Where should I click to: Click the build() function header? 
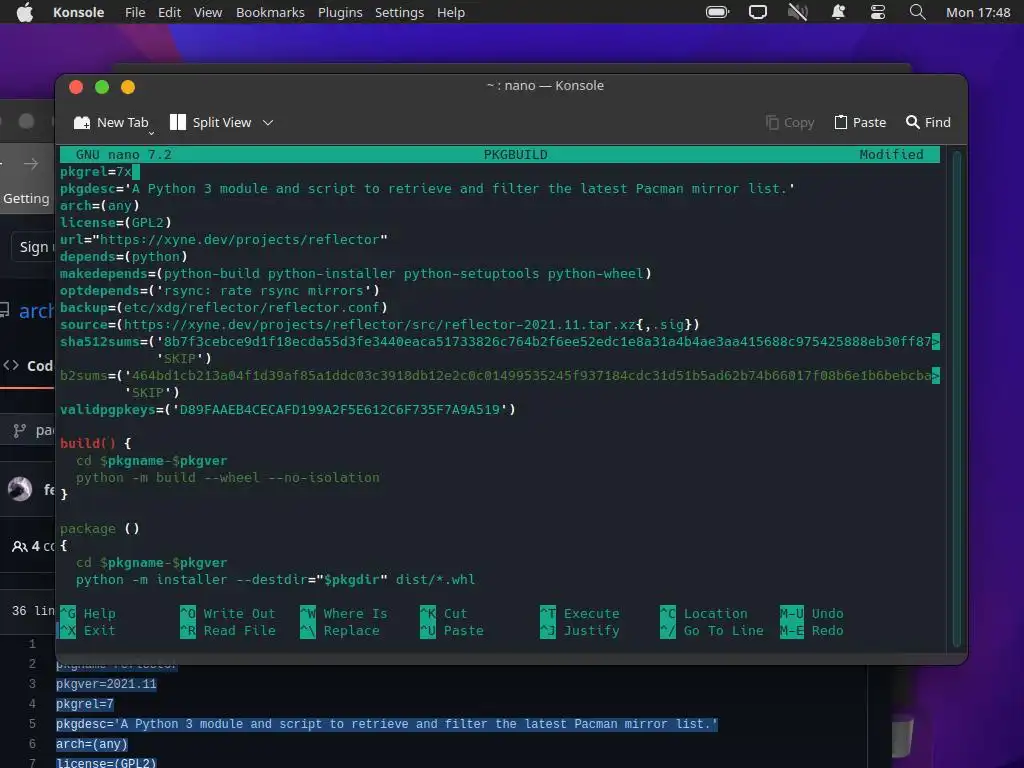click(95, 443)
